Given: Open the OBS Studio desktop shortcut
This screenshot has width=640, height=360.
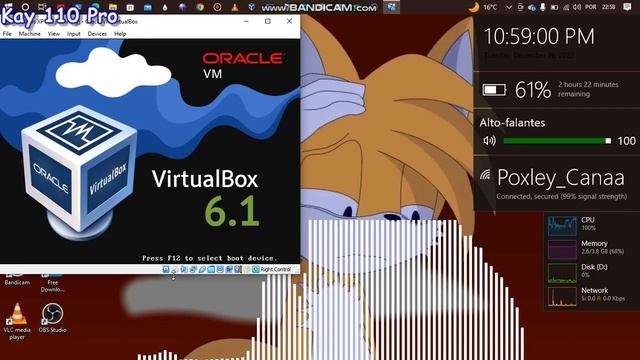Looking at the screenshot, I should tap(52, 318).
